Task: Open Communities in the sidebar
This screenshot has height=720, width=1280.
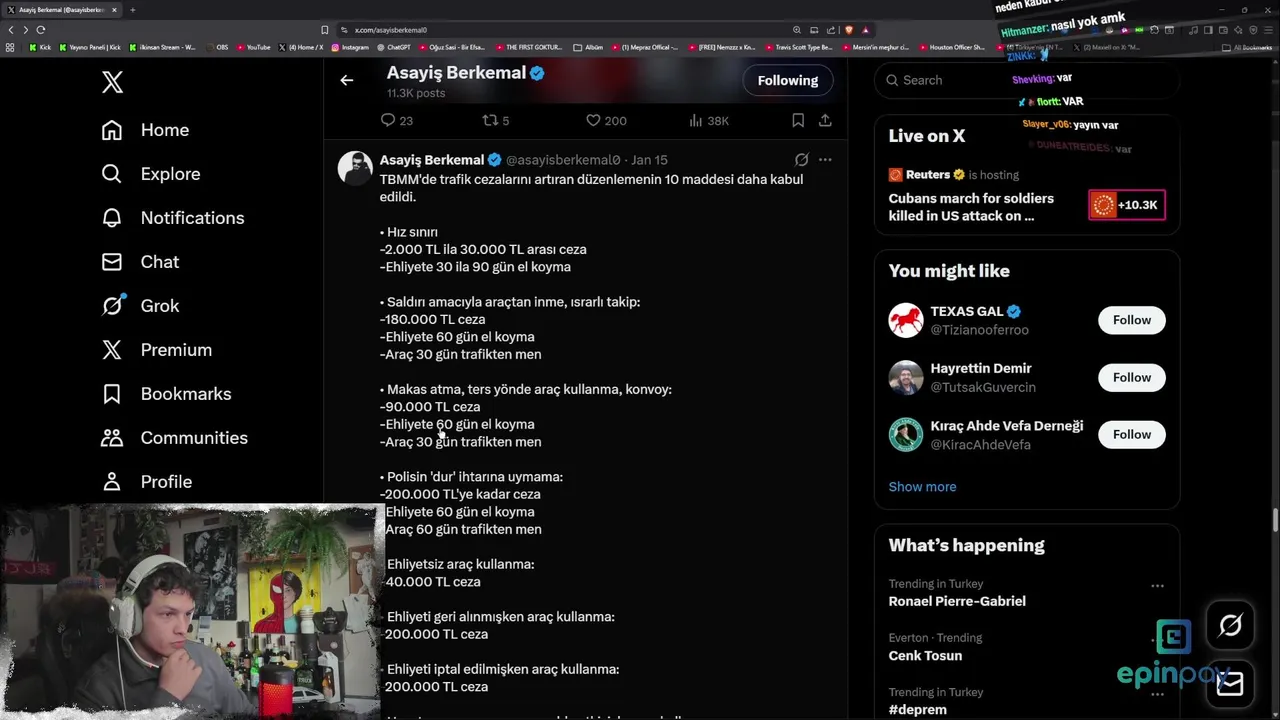Action: coord(174,438)
